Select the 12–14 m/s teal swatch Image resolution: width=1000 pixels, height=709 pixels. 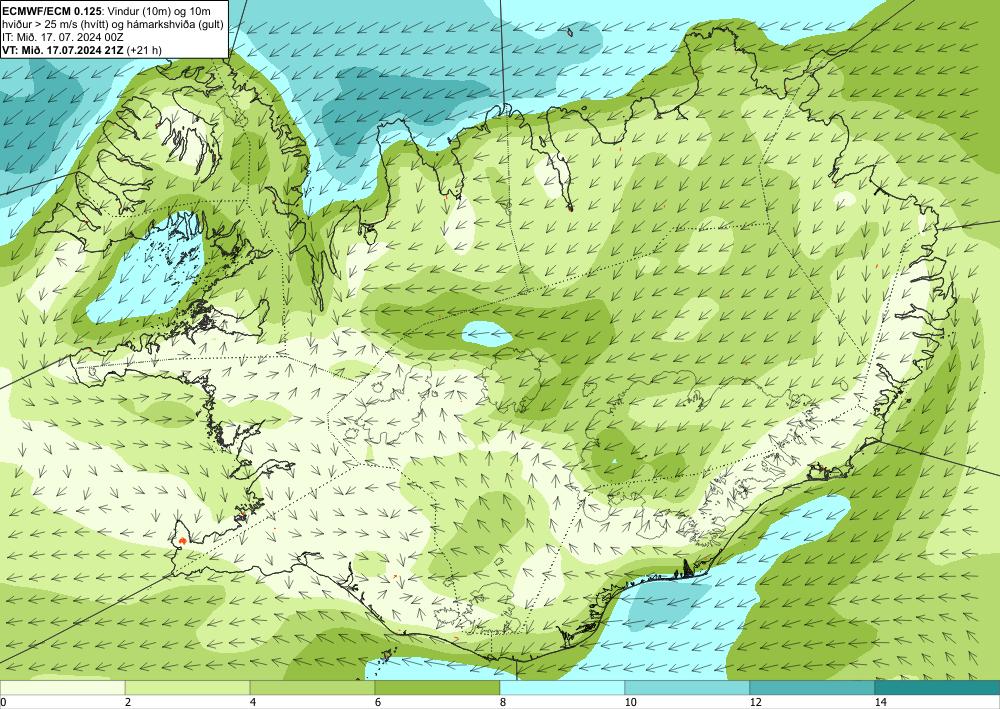point(812,687)
